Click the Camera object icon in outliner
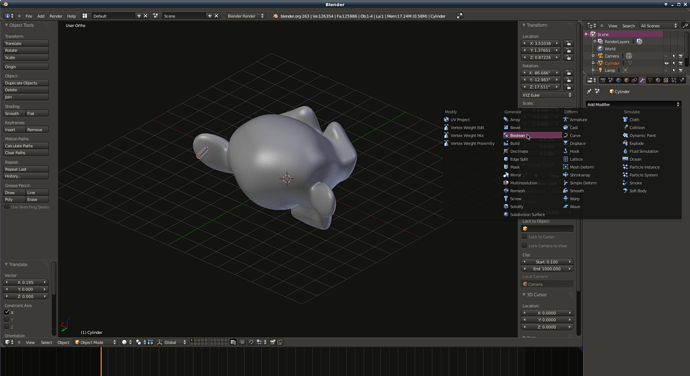 600,56
